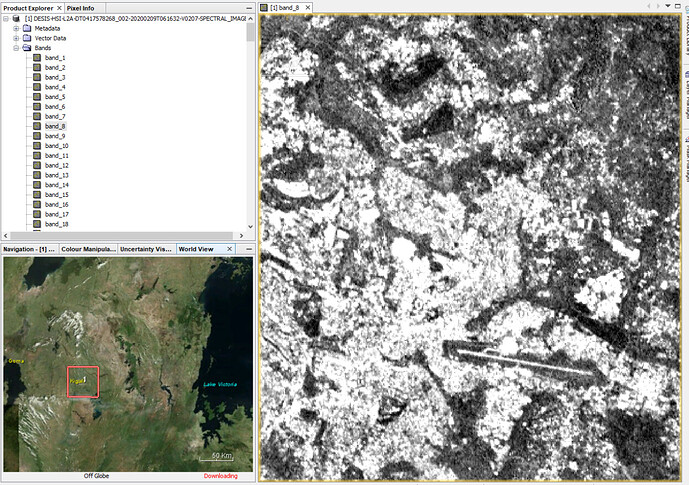Viewport: 689px width, 485px height.
Task: Select band_6 in the tree
Action: tap(55, 107)
